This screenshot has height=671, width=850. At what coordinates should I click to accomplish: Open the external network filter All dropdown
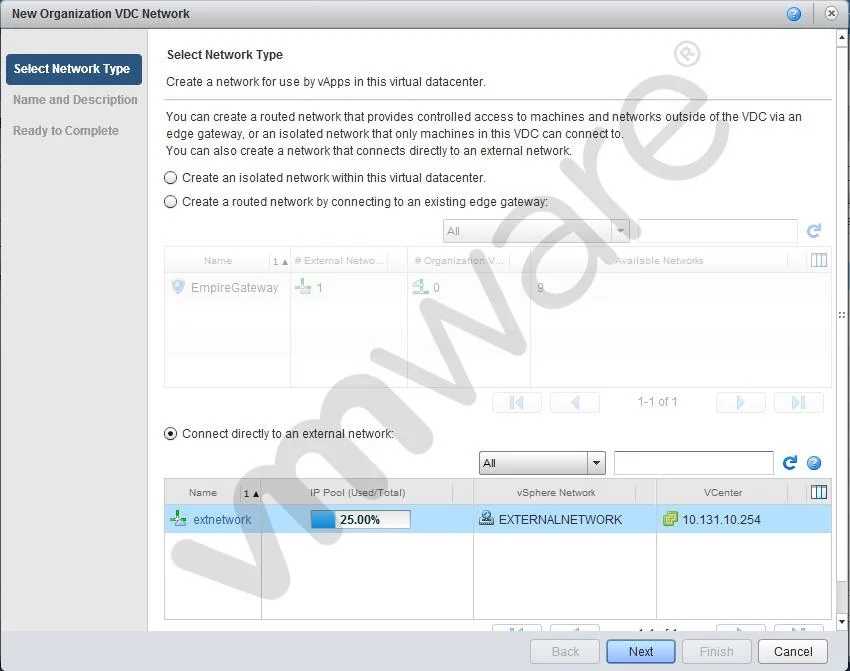(542, 463)
